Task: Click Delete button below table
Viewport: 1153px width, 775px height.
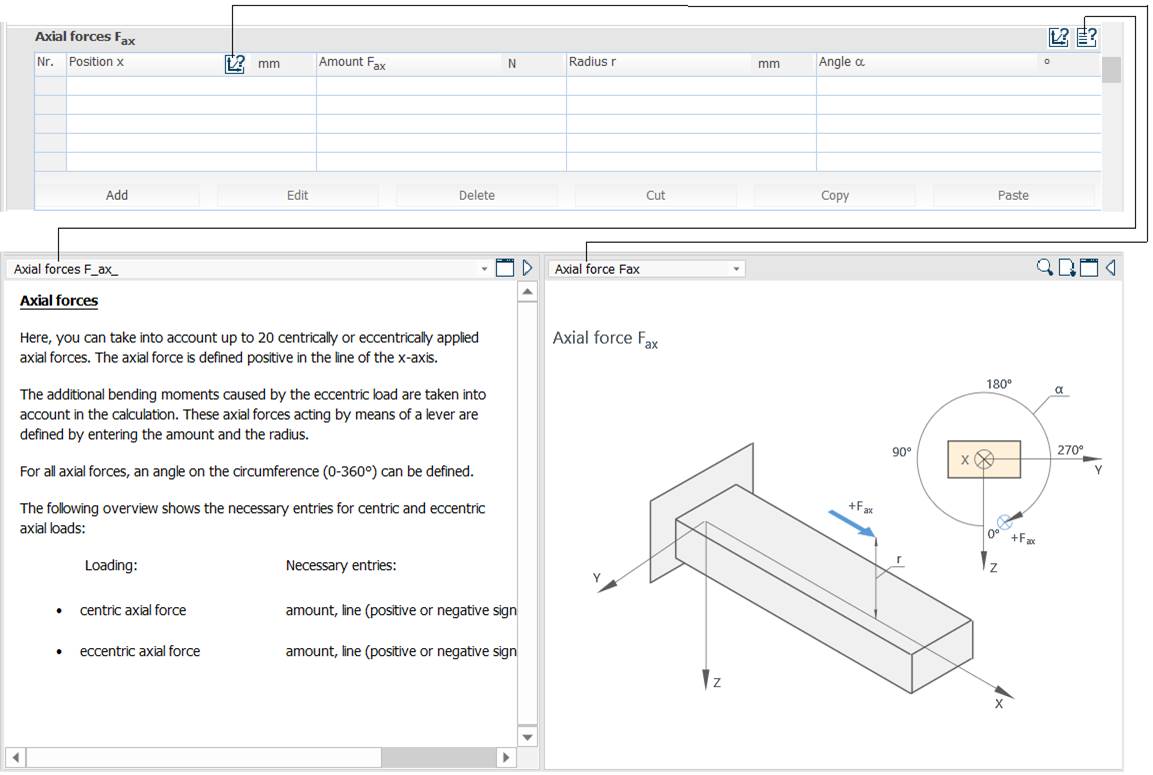Action: 476,196
